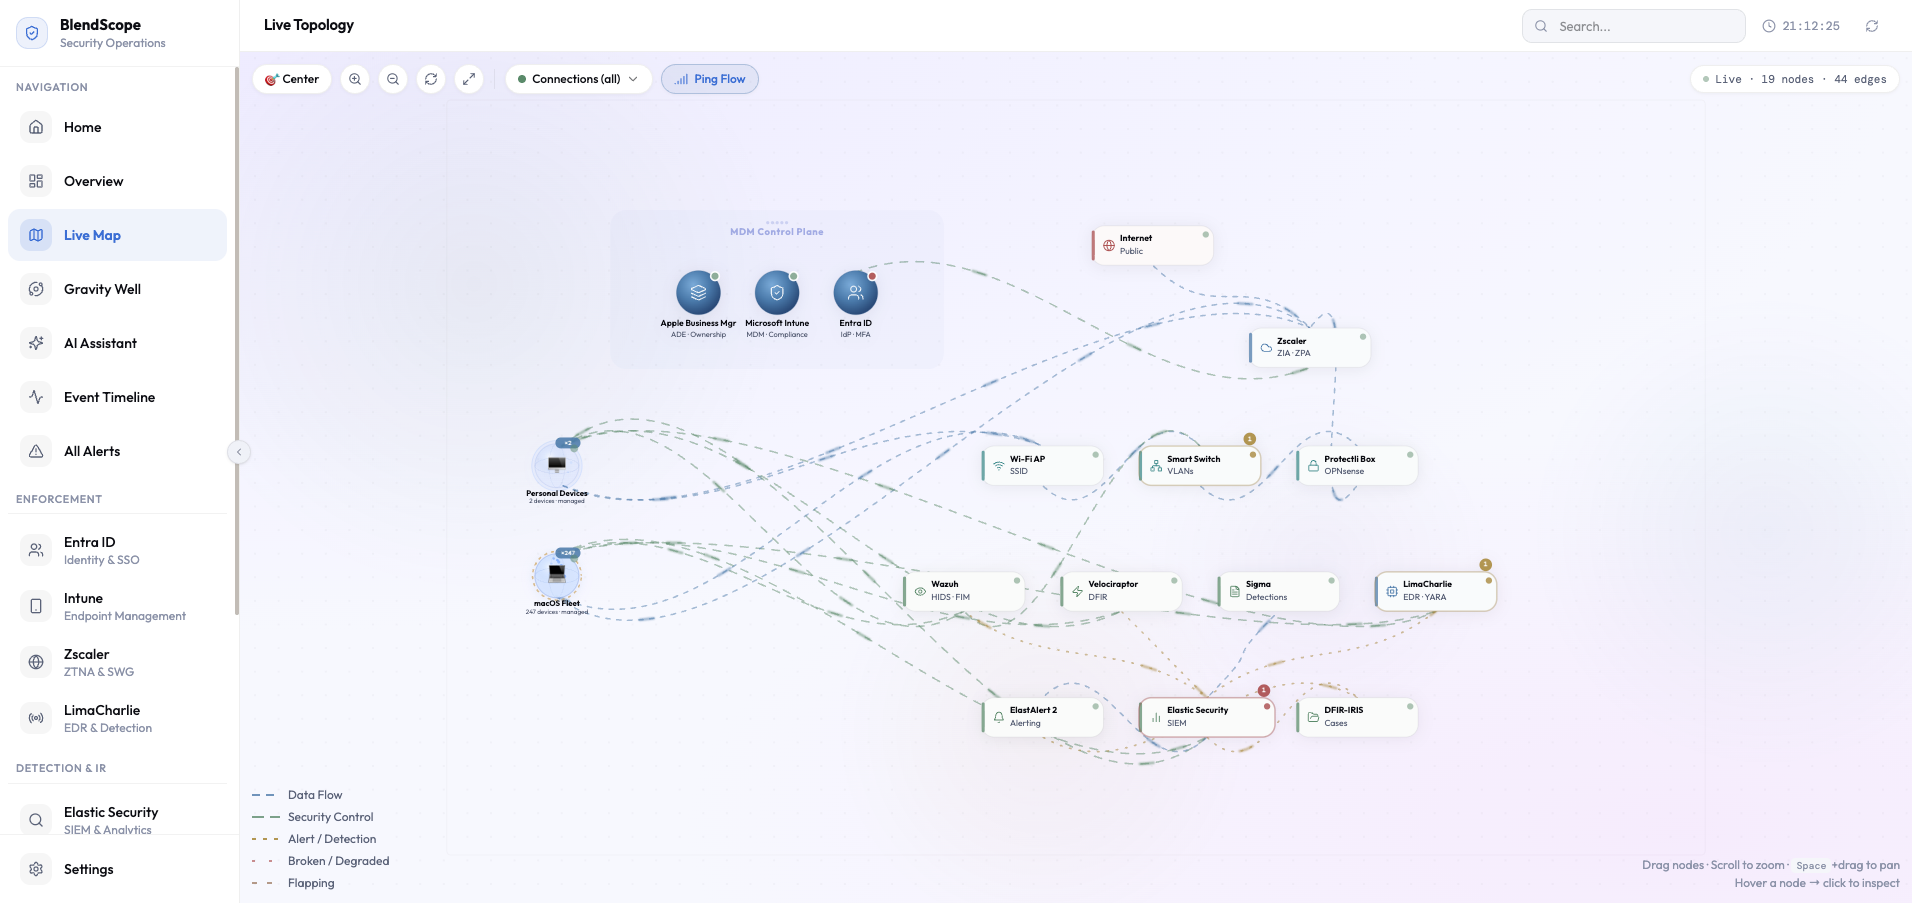The width and height of the screenshot is (1912, 903).
Task: Click the MDM Control Plane group label
Action: 777,232
